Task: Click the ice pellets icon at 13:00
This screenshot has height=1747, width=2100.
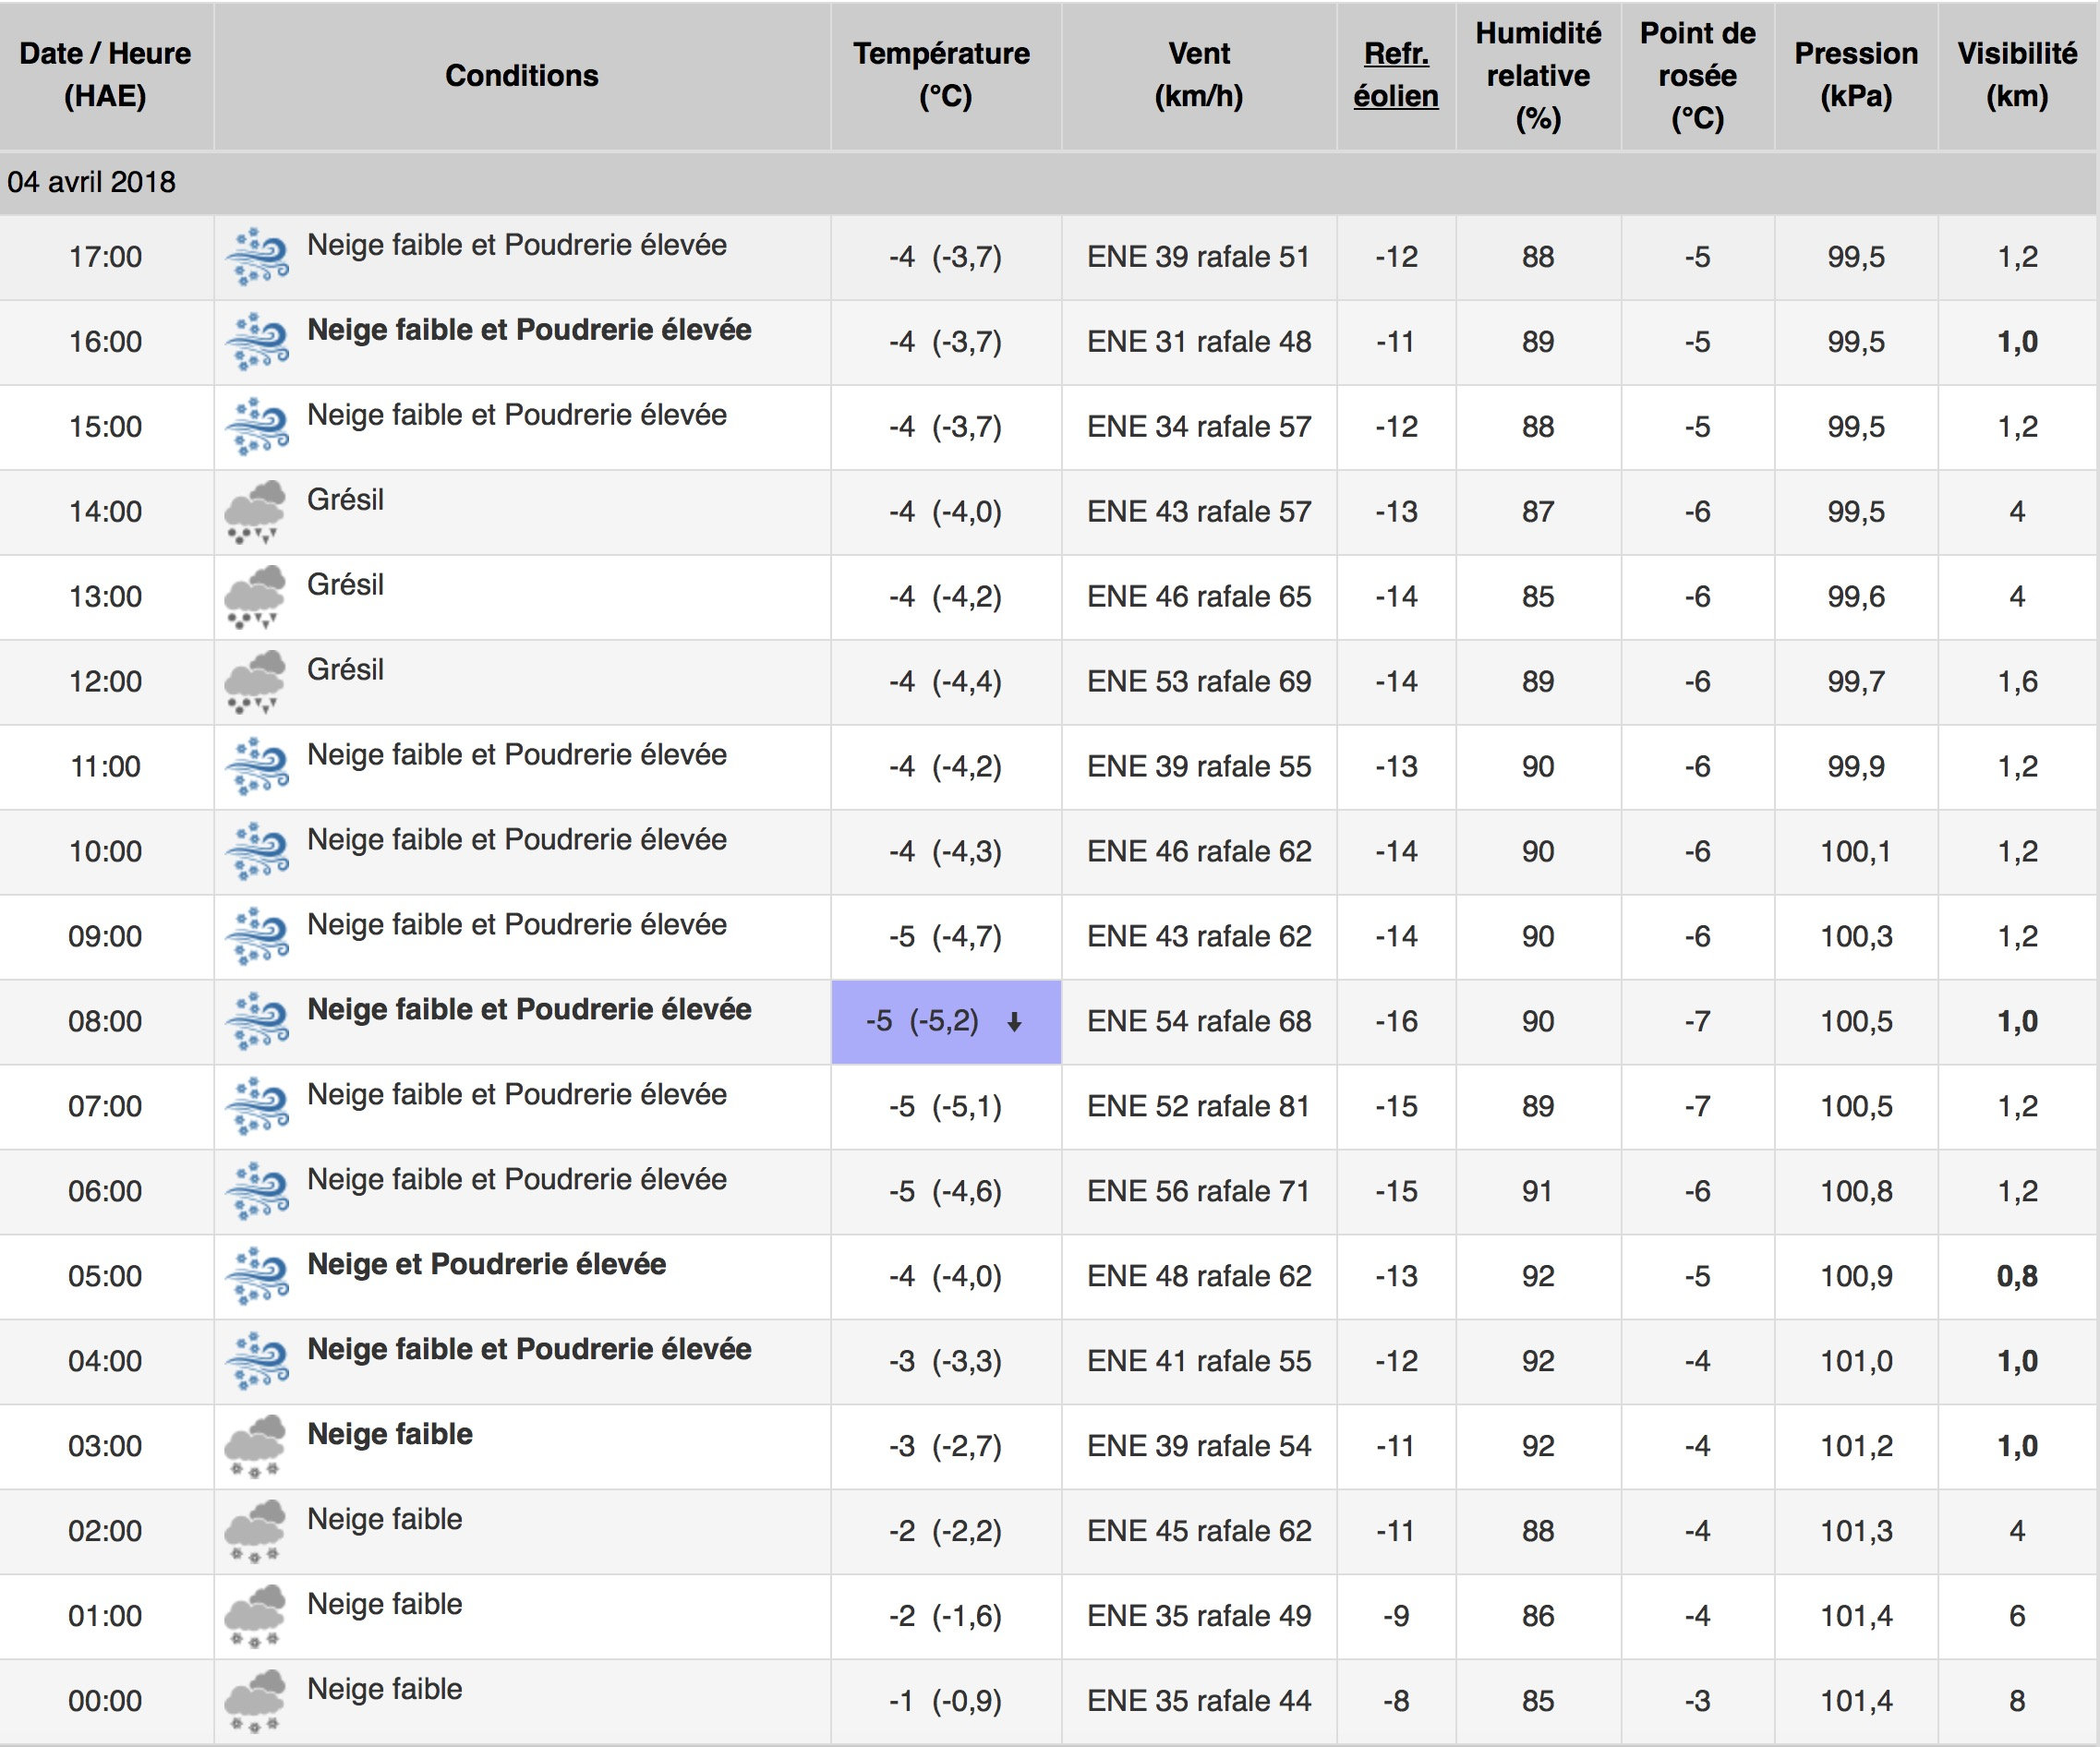Action: click(255, 597)
